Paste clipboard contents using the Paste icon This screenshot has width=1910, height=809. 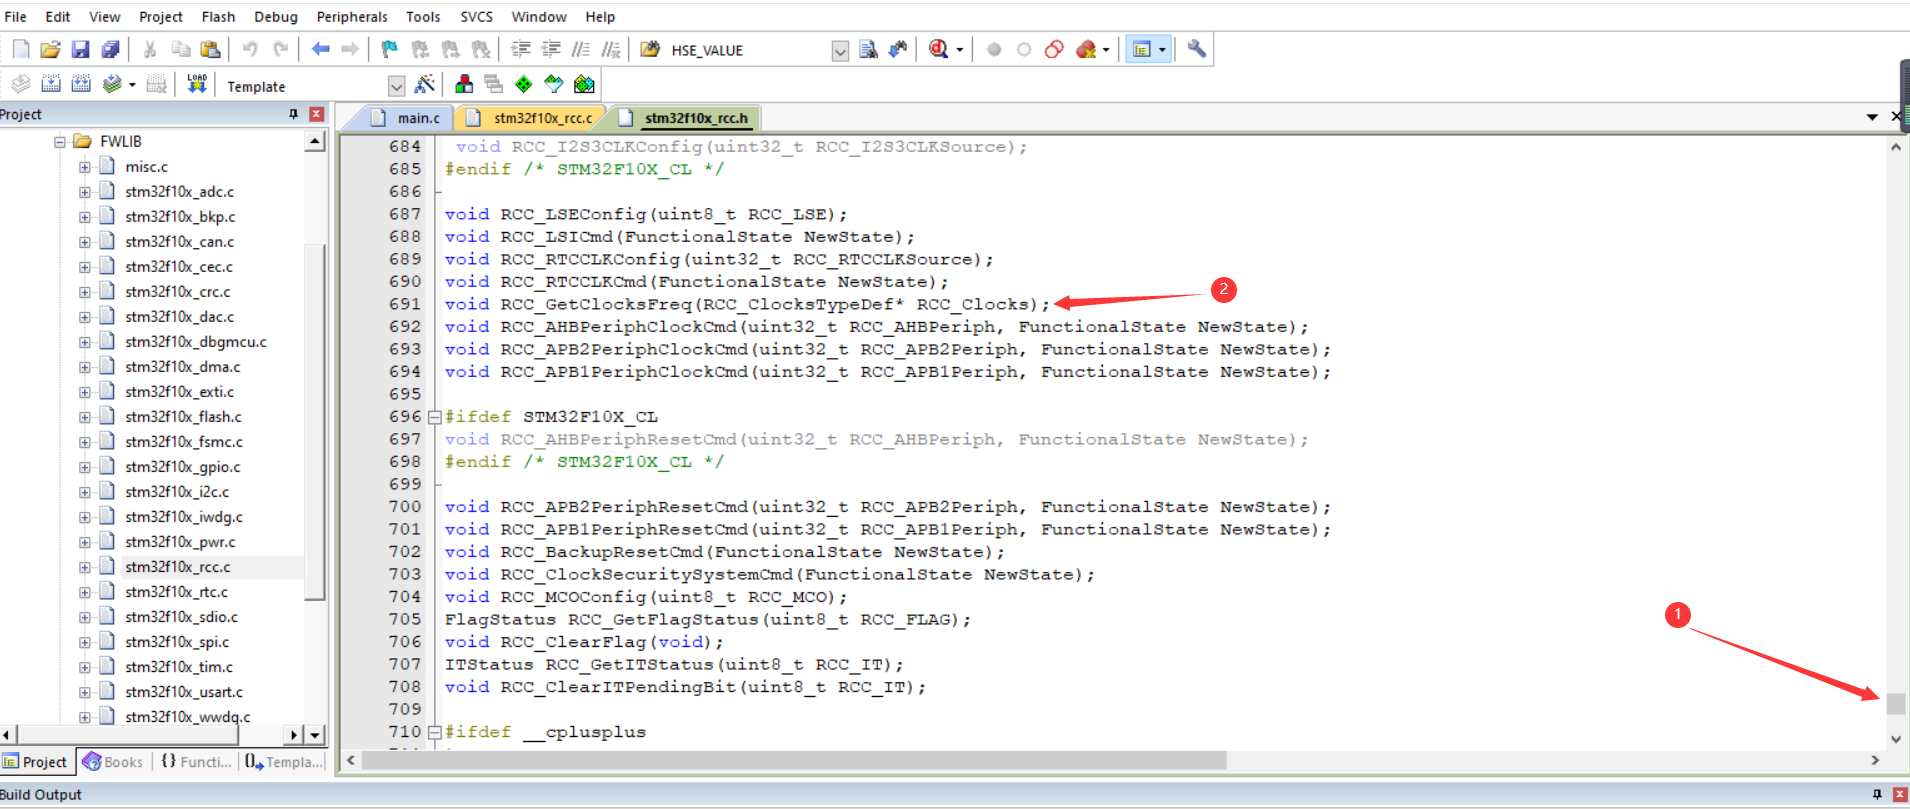[210, 49]
